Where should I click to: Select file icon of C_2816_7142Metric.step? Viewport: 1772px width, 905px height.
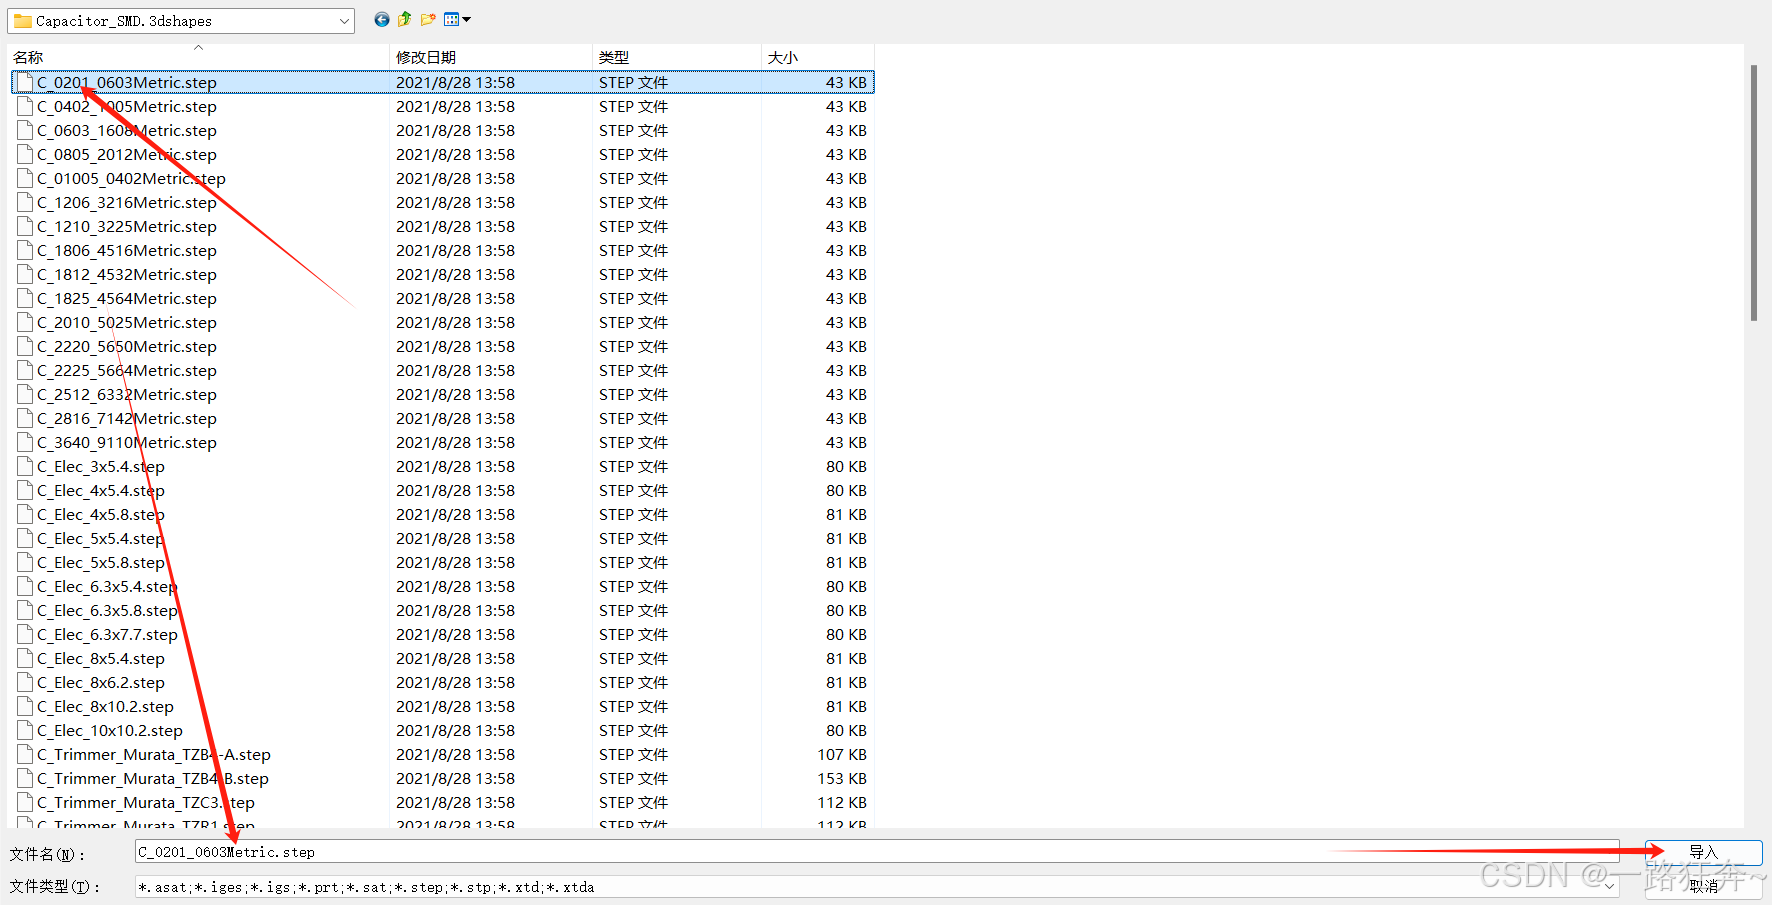(x=25, y=418)
